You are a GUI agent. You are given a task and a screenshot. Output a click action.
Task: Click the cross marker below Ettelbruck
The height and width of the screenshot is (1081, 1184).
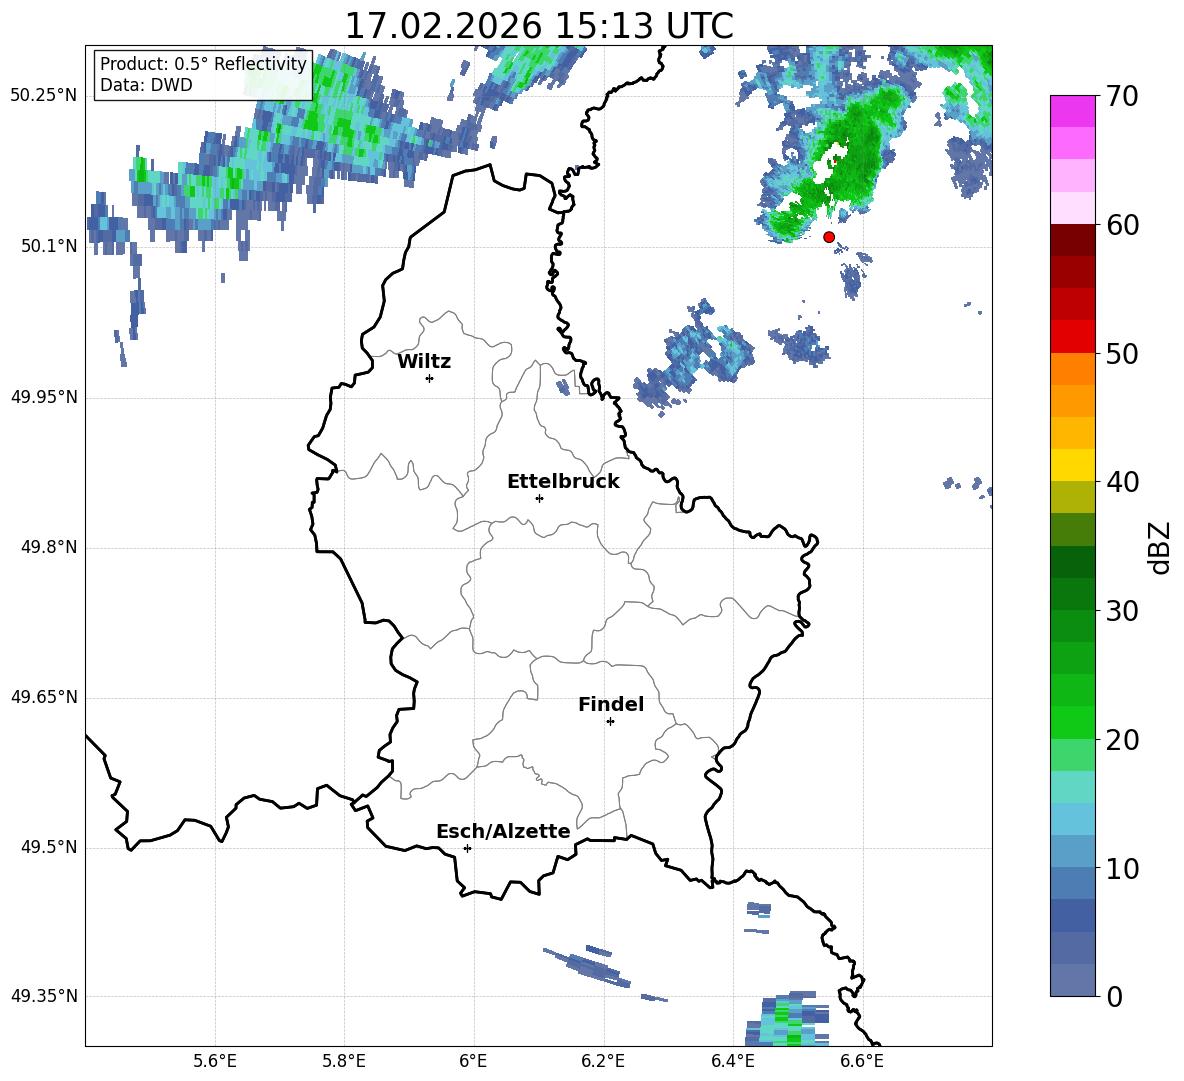tap(539, 498)
